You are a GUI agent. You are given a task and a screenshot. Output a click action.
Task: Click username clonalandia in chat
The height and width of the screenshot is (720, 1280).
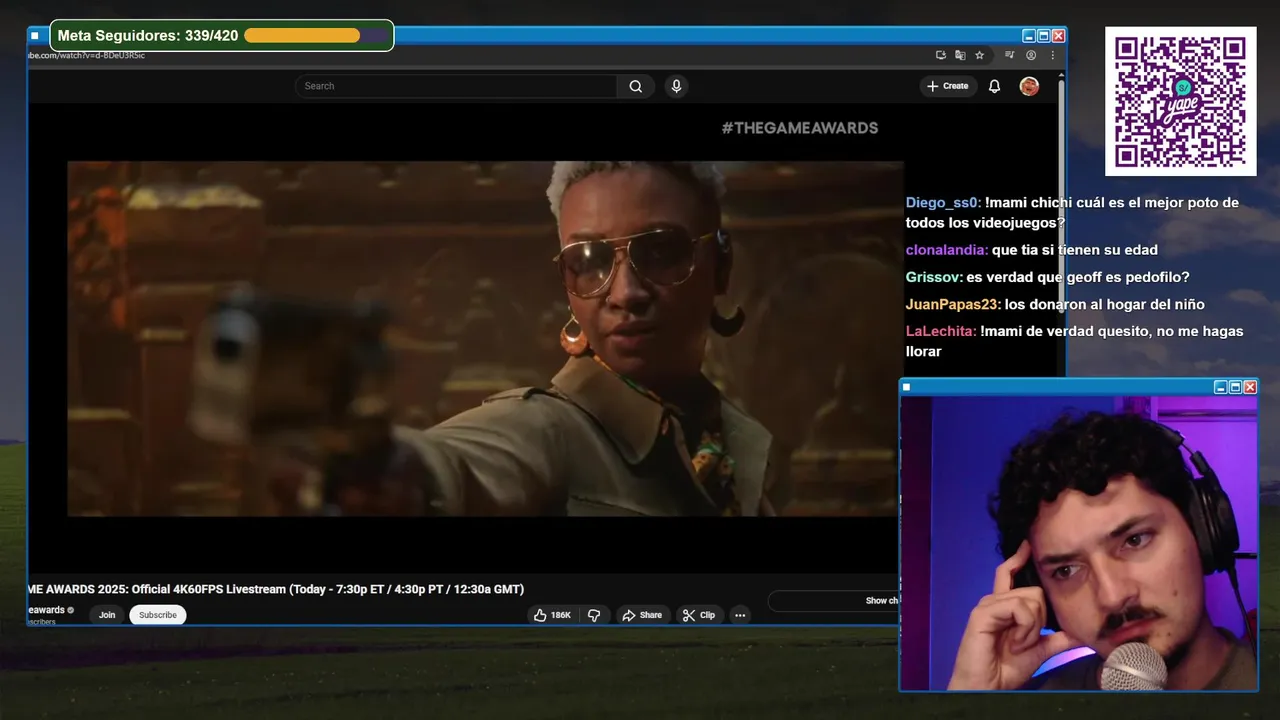pos(947,250)
